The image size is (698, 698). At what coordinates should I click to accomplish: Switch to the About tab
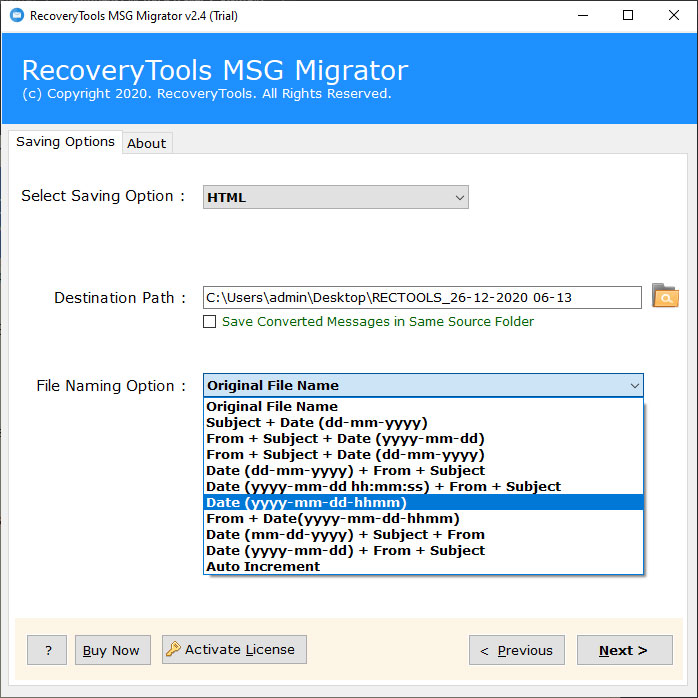[146, 143]
